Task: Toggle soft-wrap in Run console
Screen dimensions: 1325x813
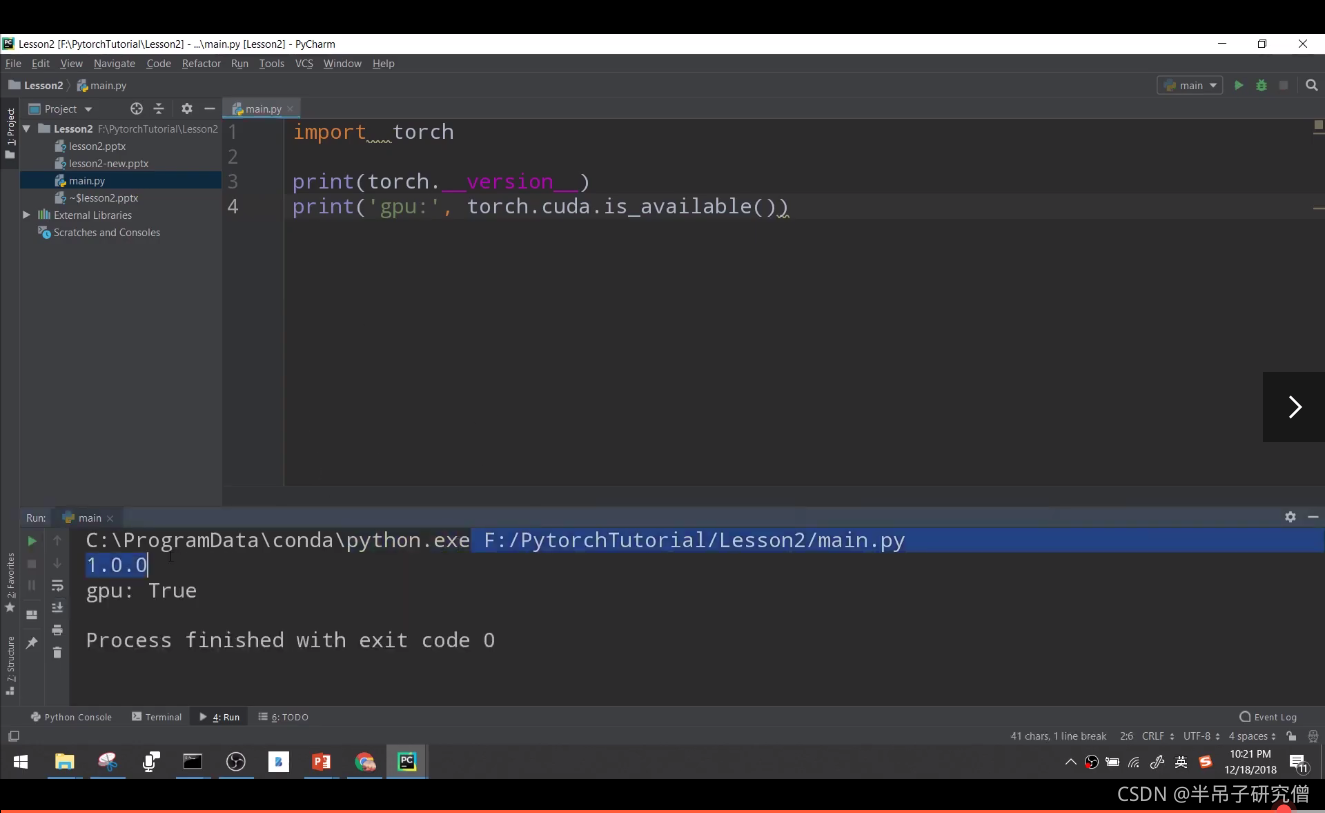Action: 57,585
